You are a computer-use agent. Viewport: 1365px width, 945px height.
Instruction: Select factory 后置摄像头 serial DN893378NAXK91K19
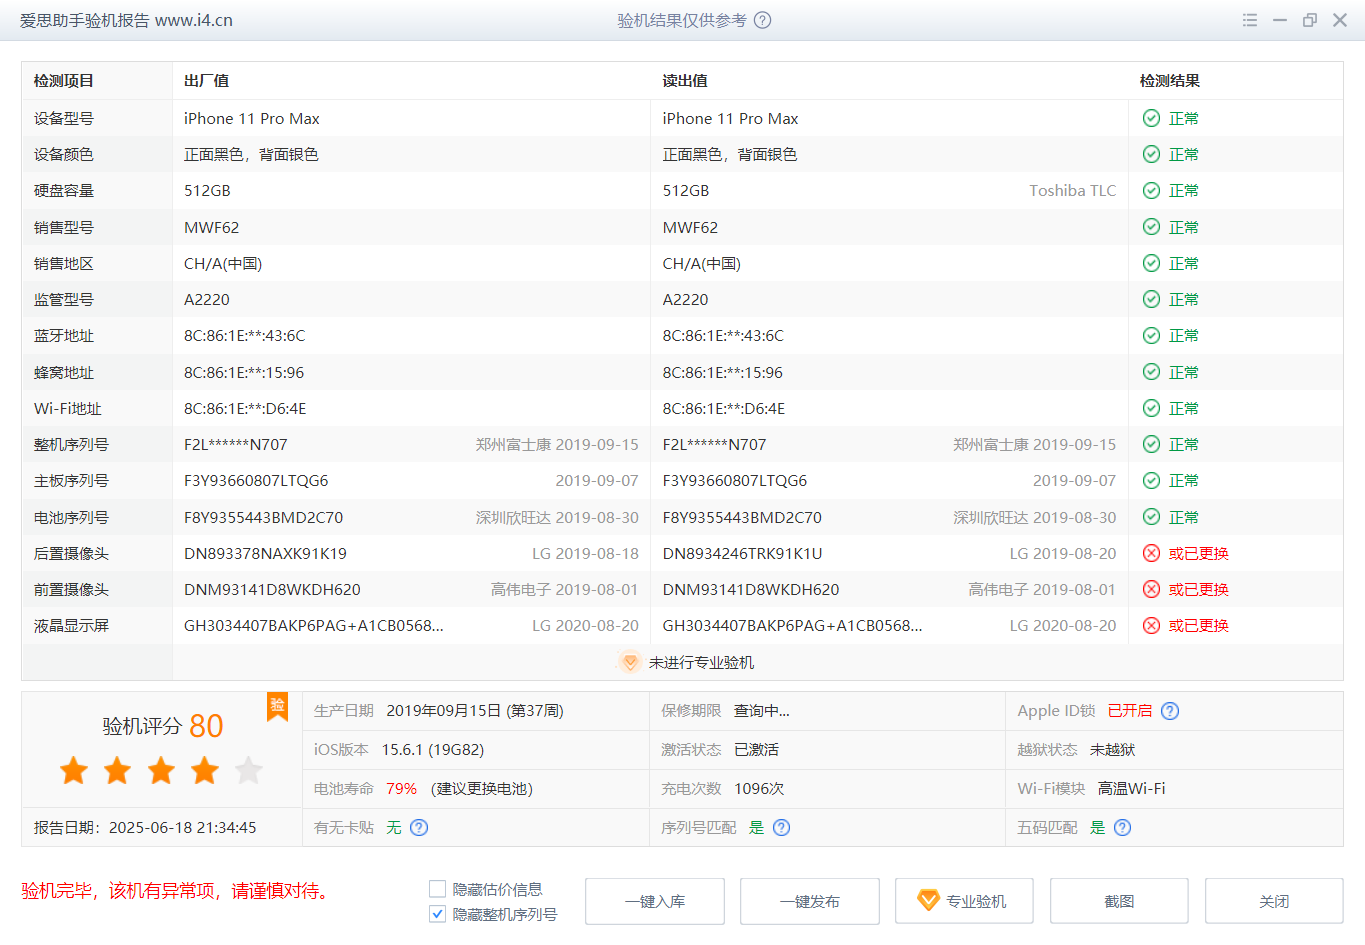[265, 553]
